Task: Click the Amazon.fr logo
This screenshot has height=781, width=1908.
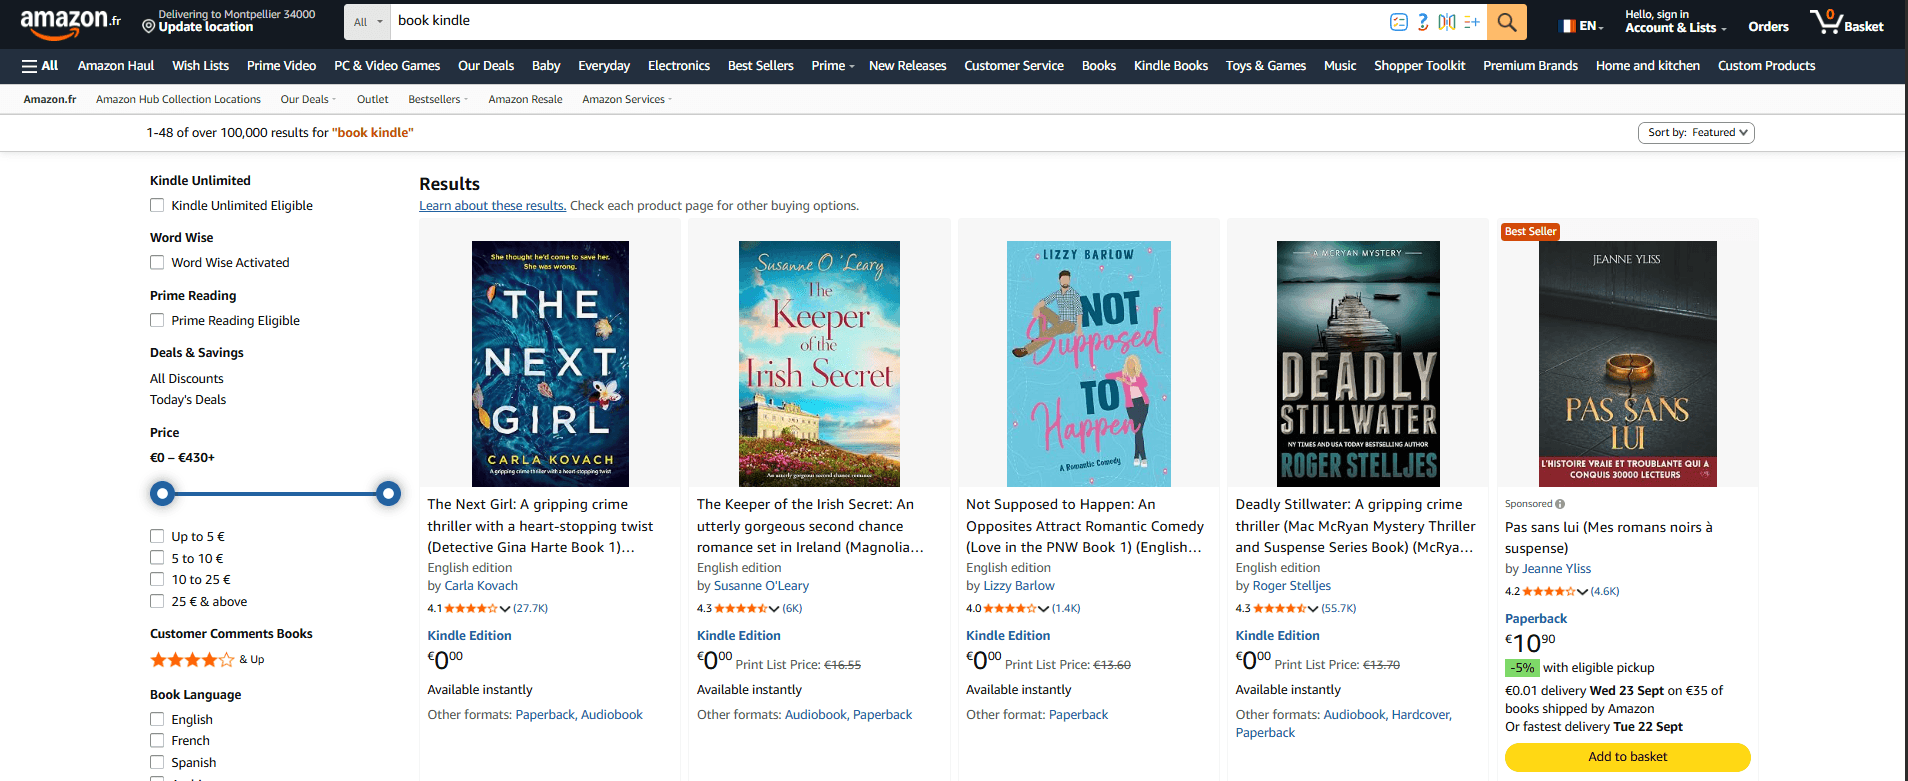Action: tap(70, 22)
